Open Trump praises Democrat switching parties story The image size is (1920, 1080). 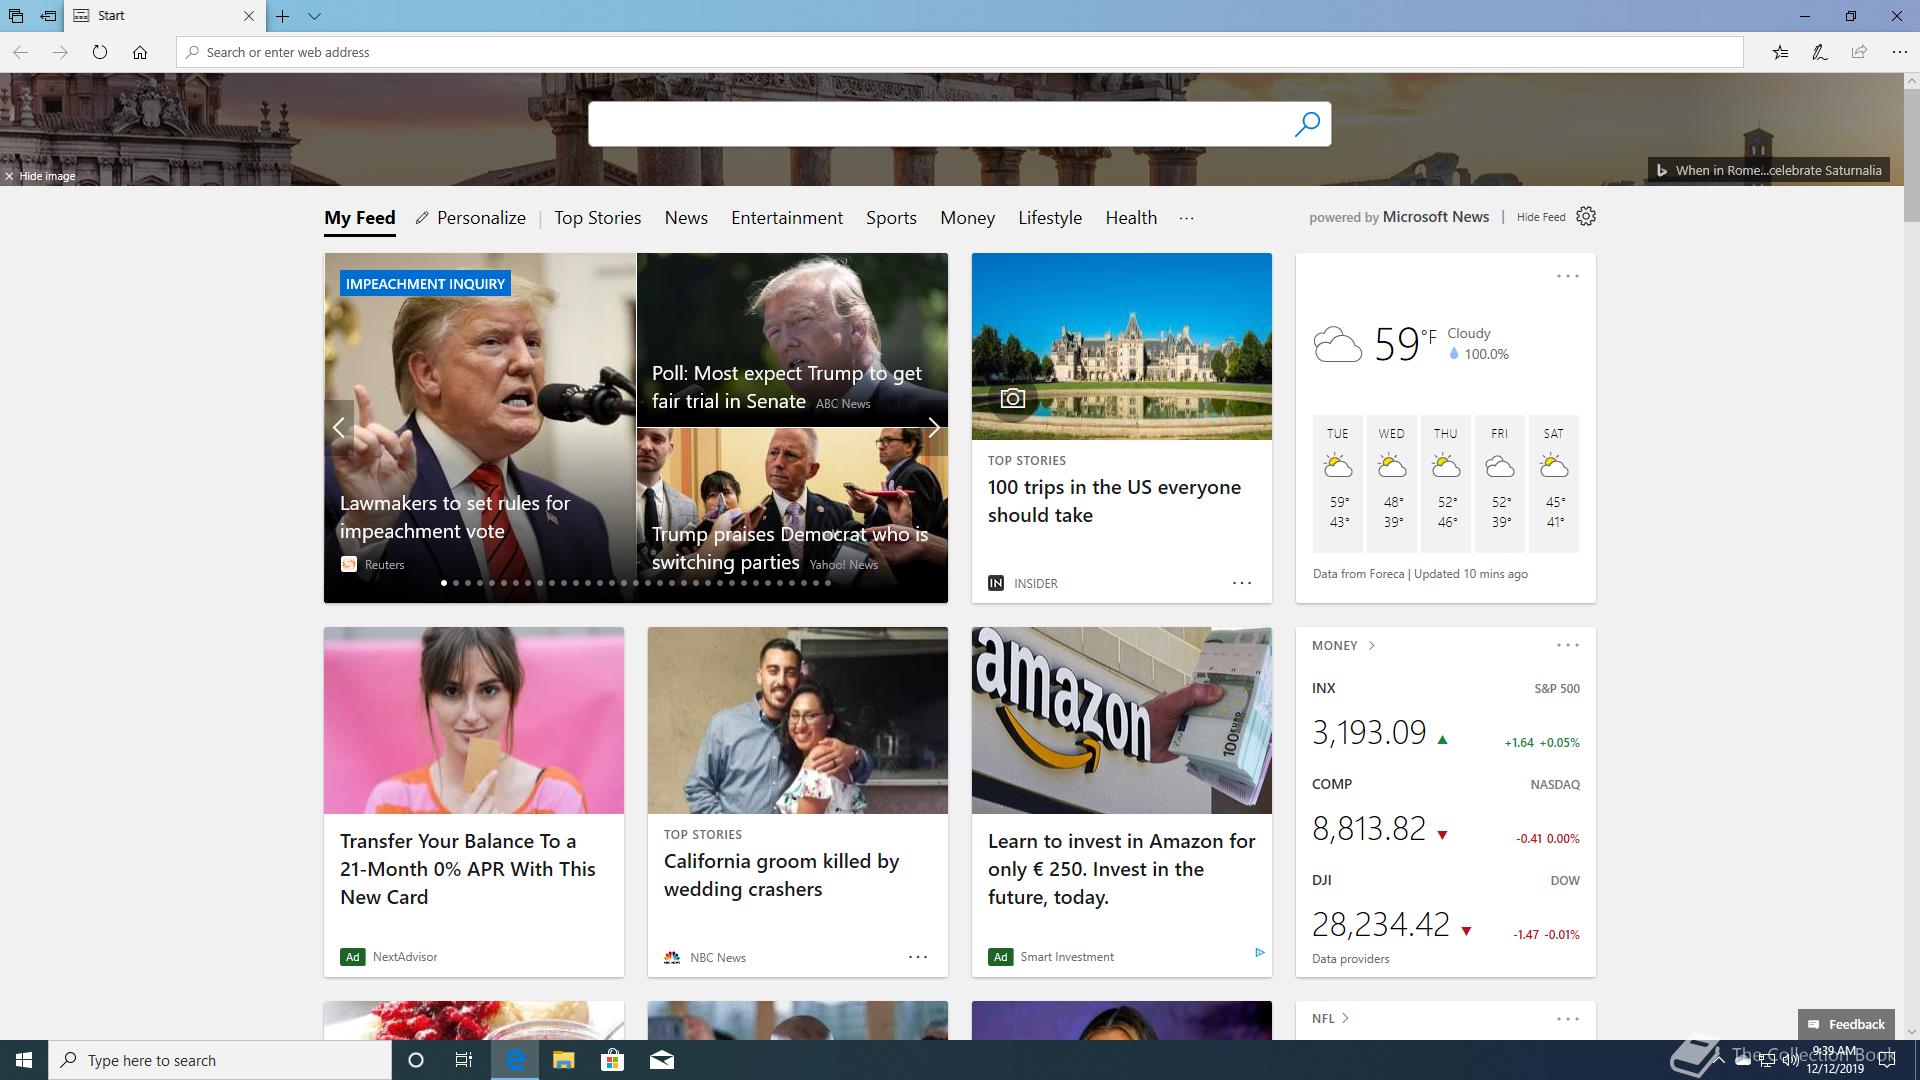[790, 548]
